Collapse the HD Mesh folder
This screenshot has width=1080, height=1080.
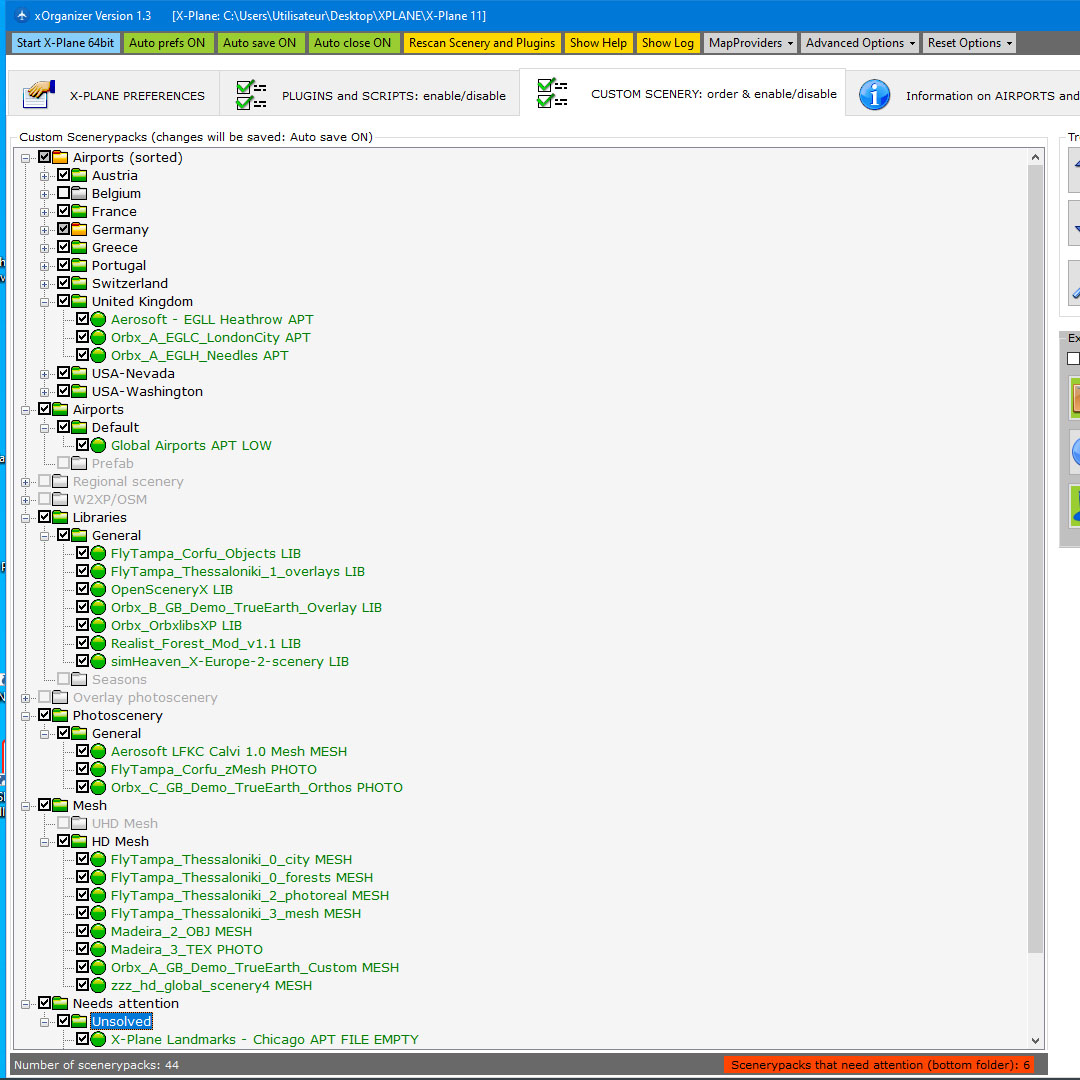(x=45, y=842)
